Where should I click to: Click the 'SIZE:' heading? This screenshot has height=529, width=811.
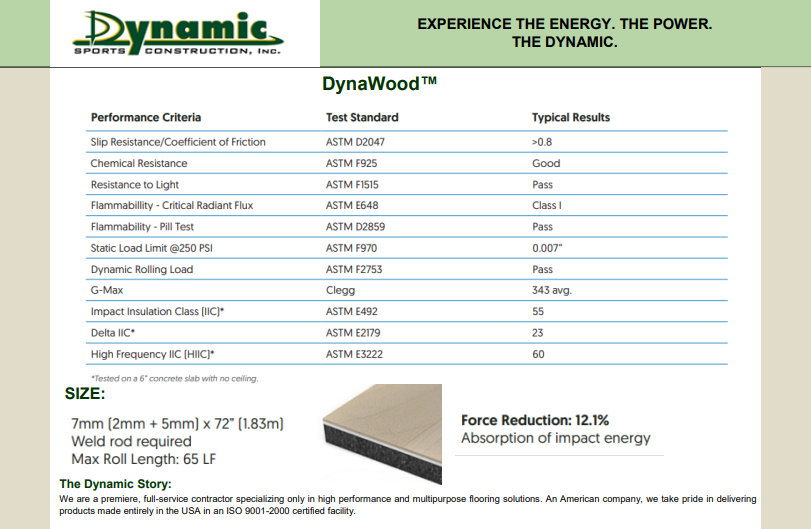pyautogui.click(x=85, y=394)
